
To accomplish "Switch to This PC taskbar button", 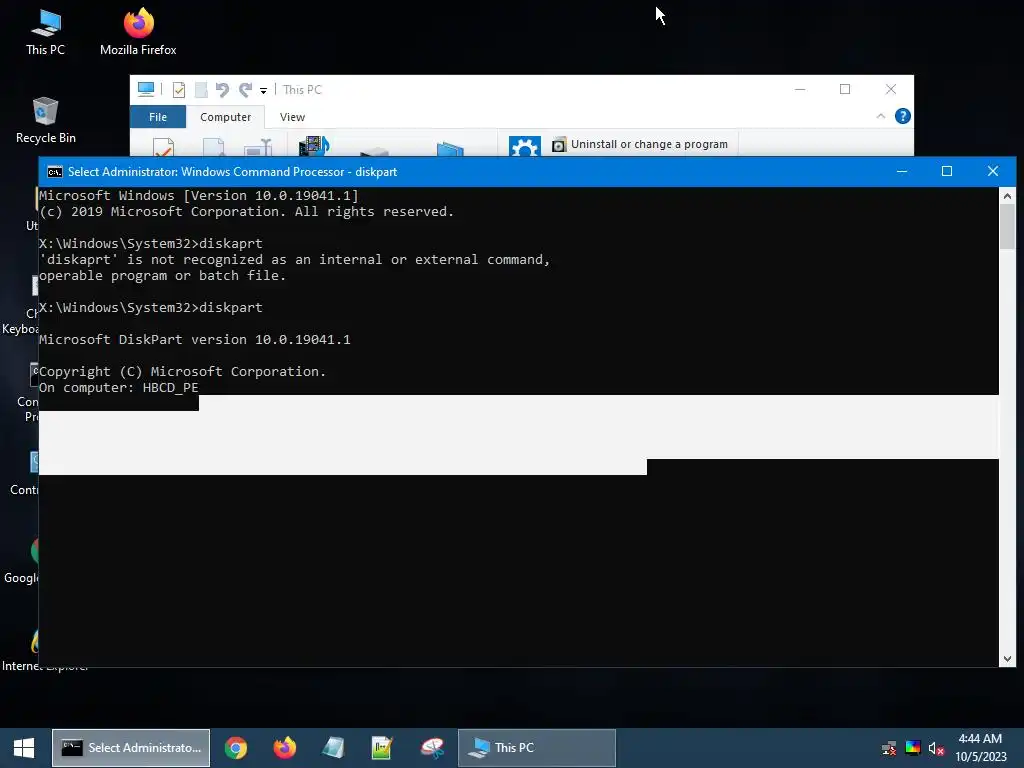I will [x=537, y=748].
